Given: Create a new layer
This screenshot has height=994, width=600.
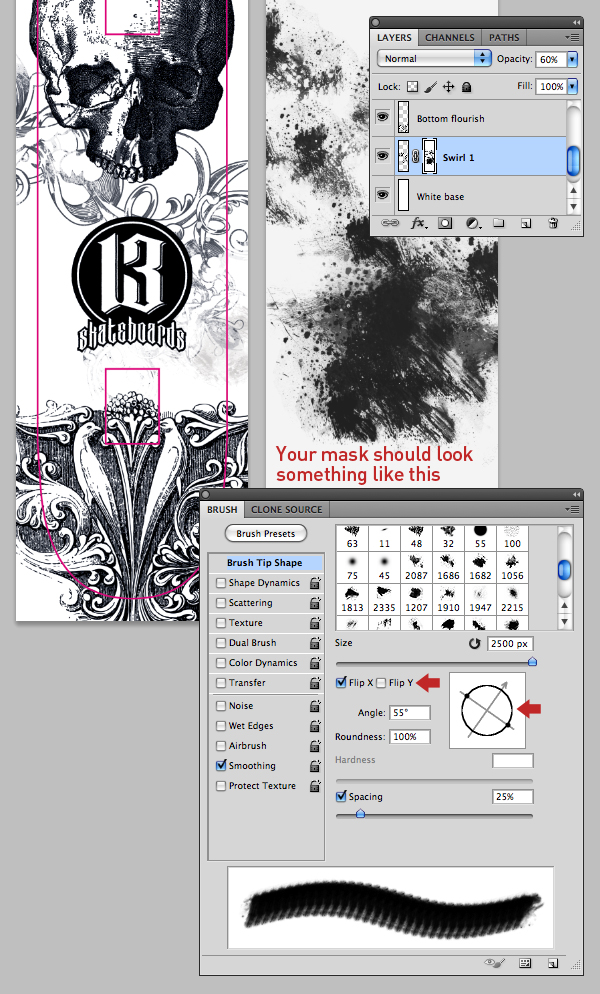Looking at the screenshot, I should point(526,223).
